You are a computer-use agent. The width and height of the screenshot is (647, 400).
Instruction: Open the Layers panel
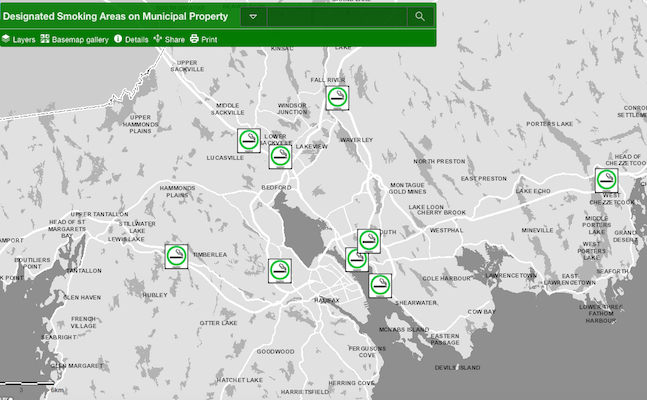coord(19,39)
